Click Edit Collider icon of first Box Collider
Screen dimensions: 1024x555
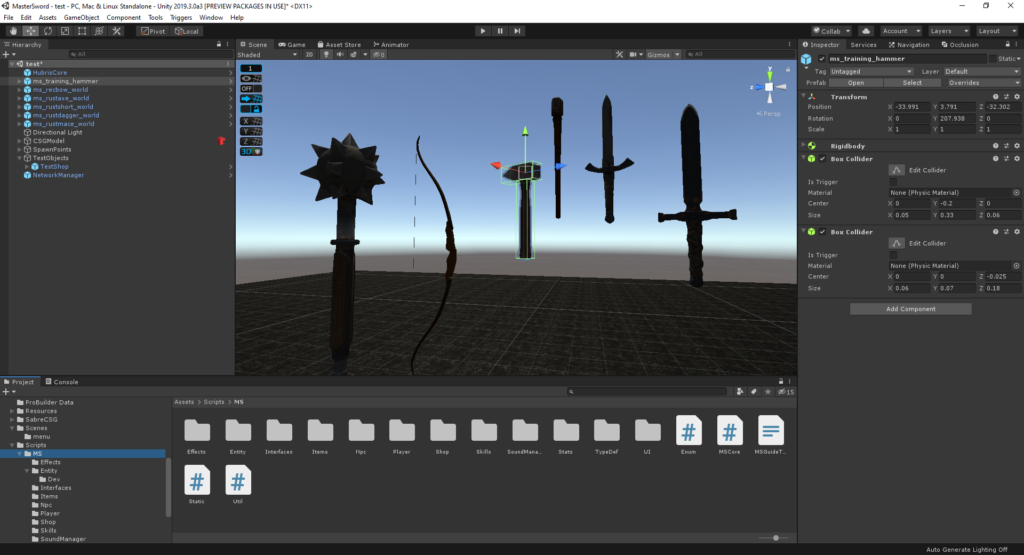click(897, 170)
